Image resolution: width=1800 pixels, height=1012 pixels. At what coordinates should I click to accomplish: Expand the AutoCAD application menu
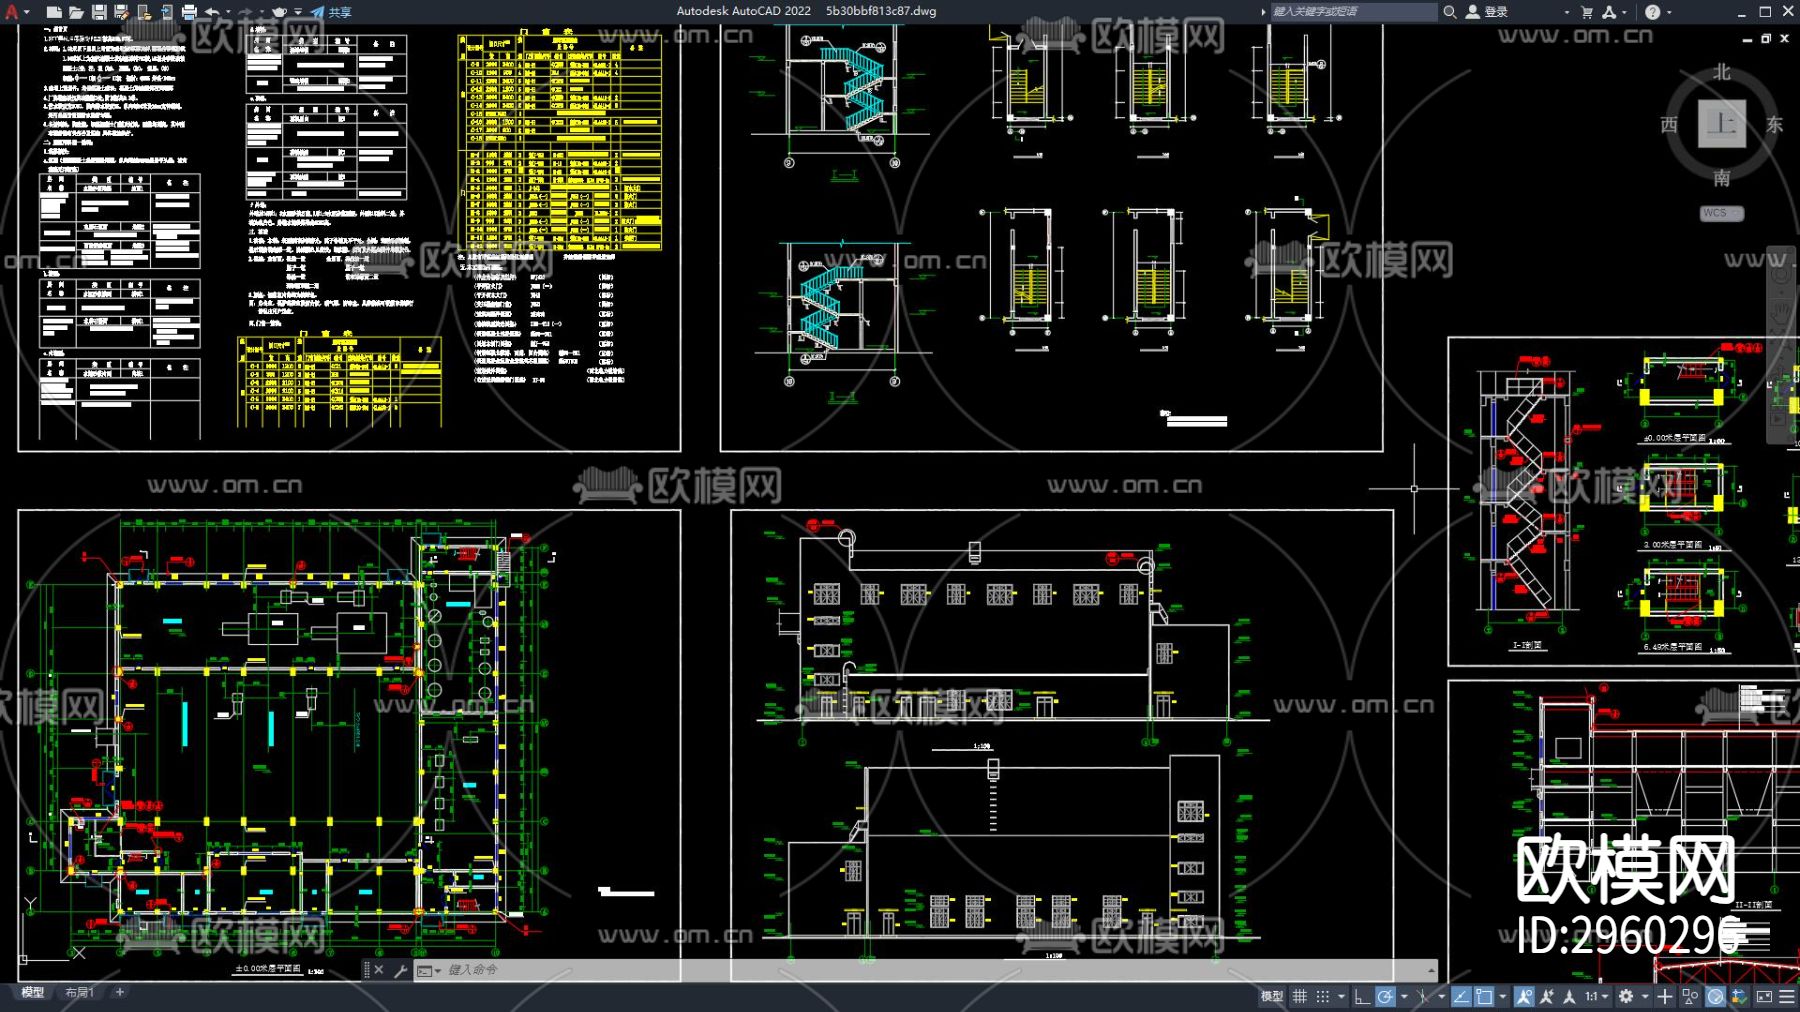(x=13, y=12)
